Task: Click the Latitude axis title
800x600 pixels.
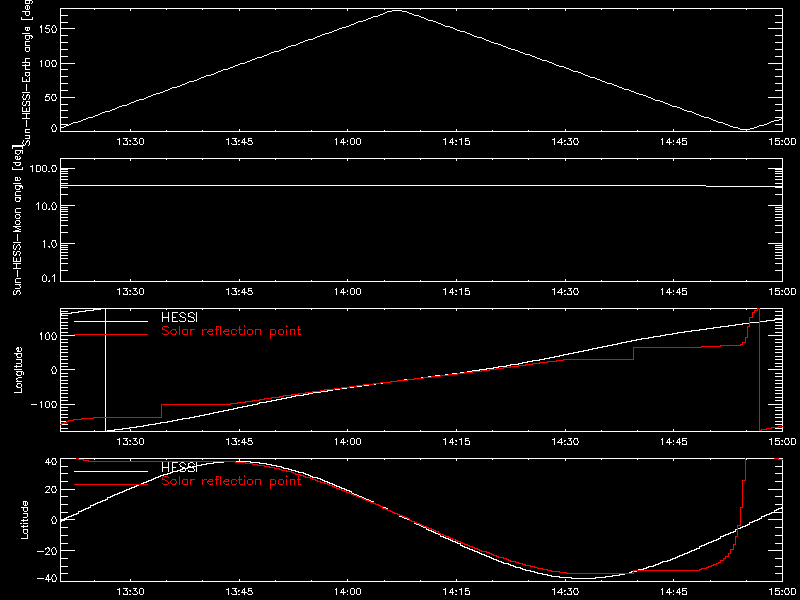Action: [x=23, y=519]
